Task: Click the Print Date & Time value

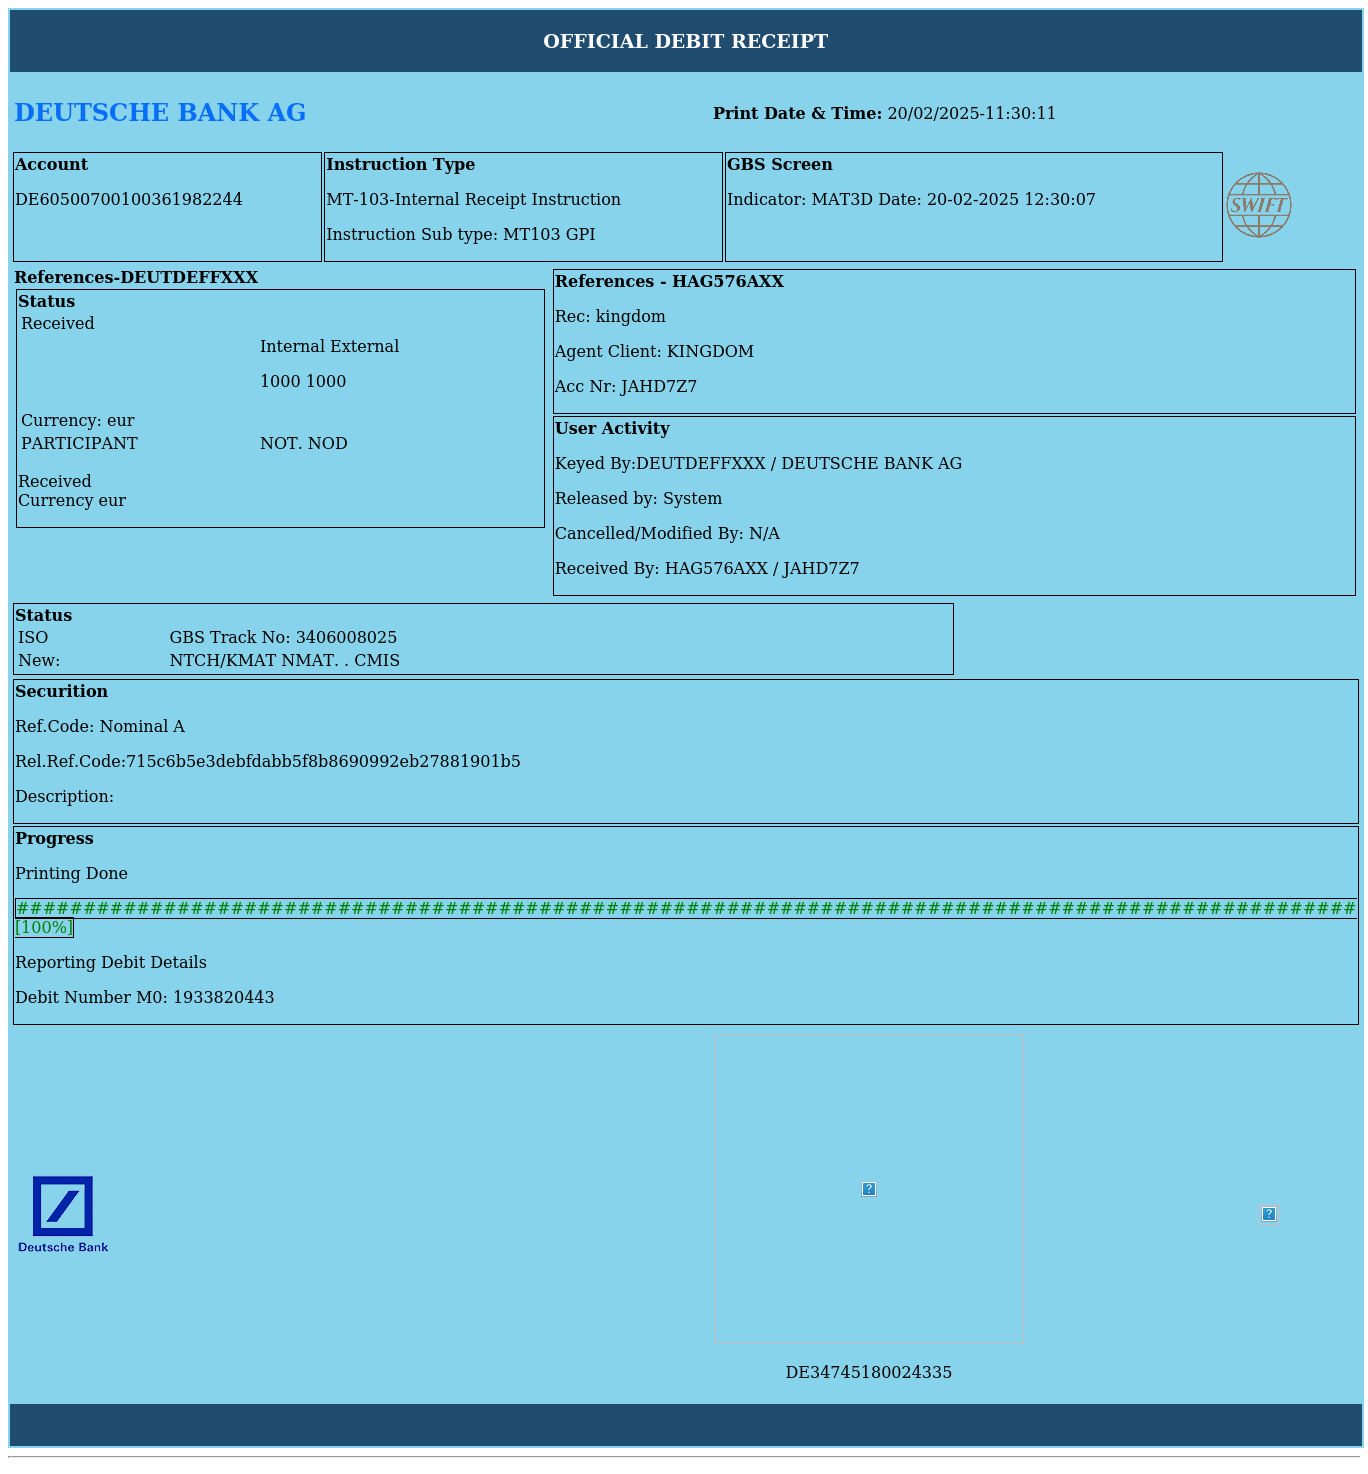Action: pos(971,114)
